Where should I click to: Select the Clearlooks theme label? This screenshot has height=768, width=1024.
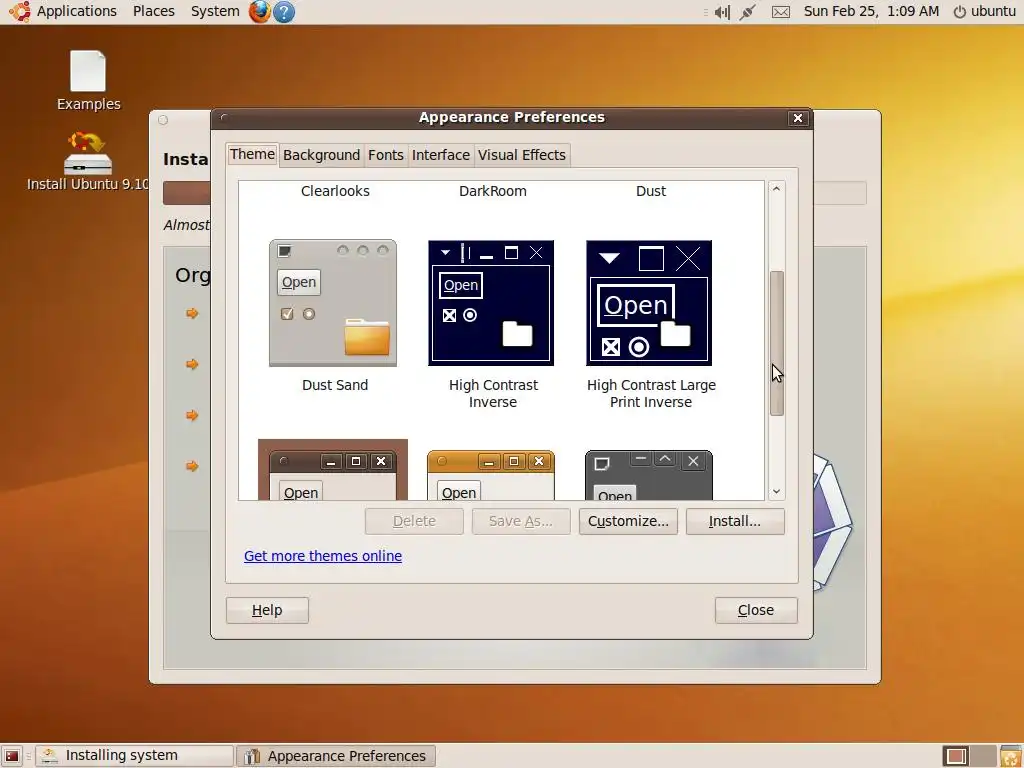335,191
